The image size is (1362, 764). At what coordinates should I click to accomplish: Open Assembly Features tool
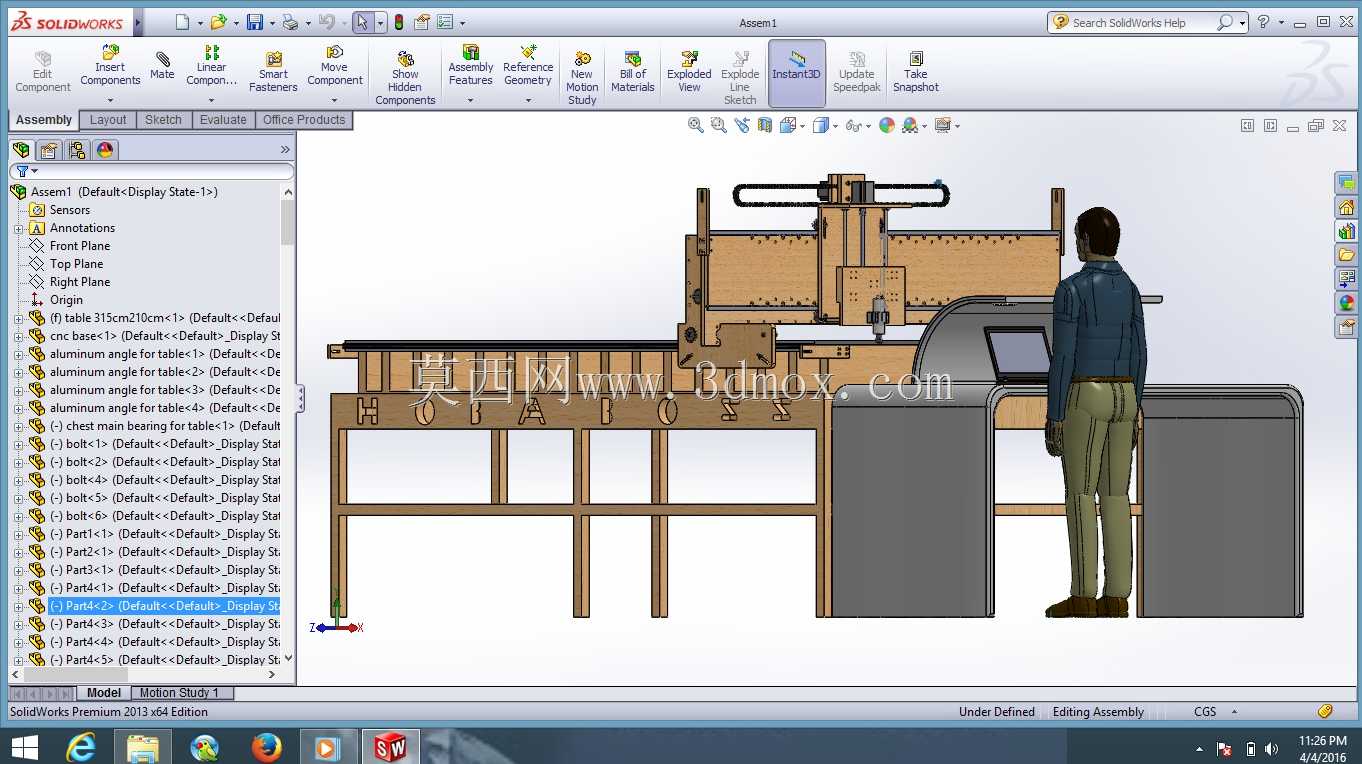tap(470, 66)
